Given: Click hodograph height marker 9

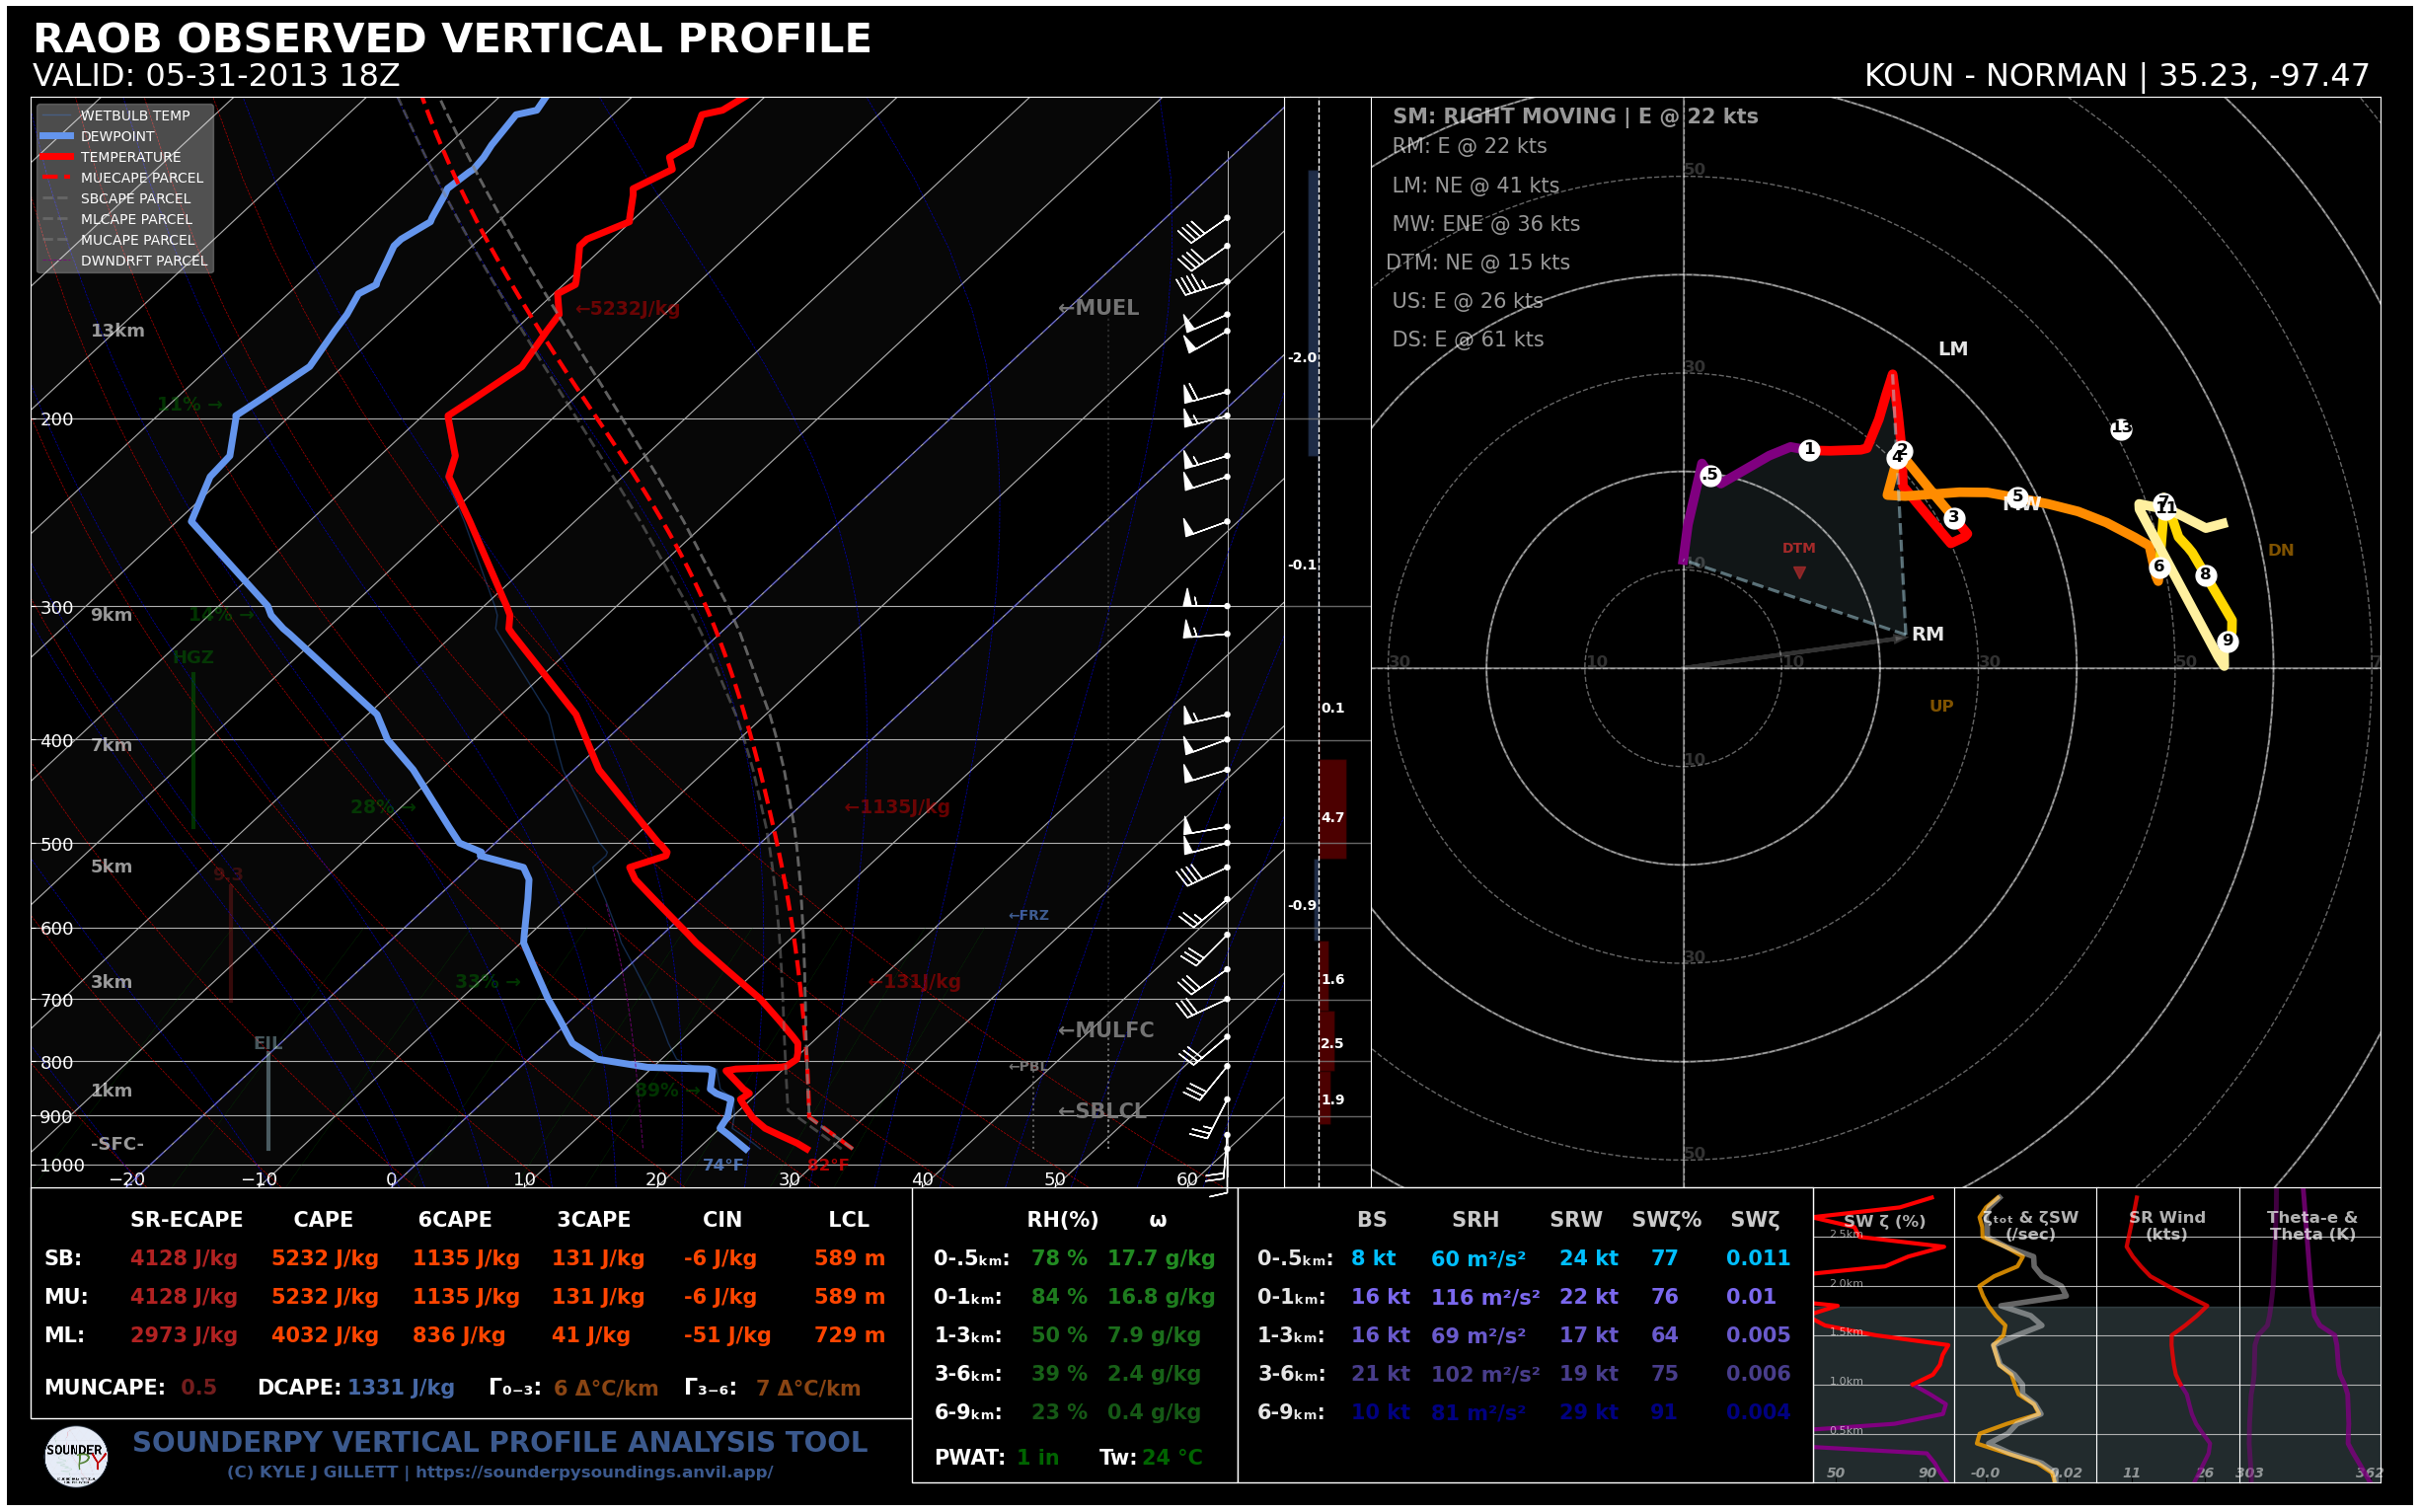Looking at the screenshot, I should tap(2227, 641).
